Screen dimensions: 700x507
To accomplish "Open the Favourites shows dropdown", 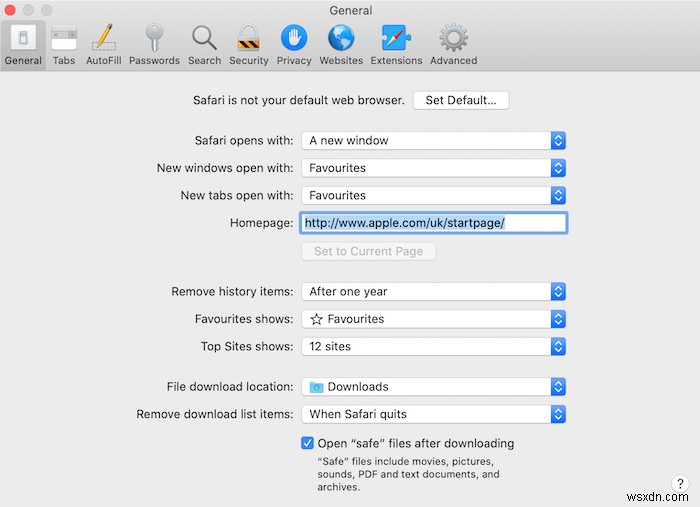I will coord(433,319).
